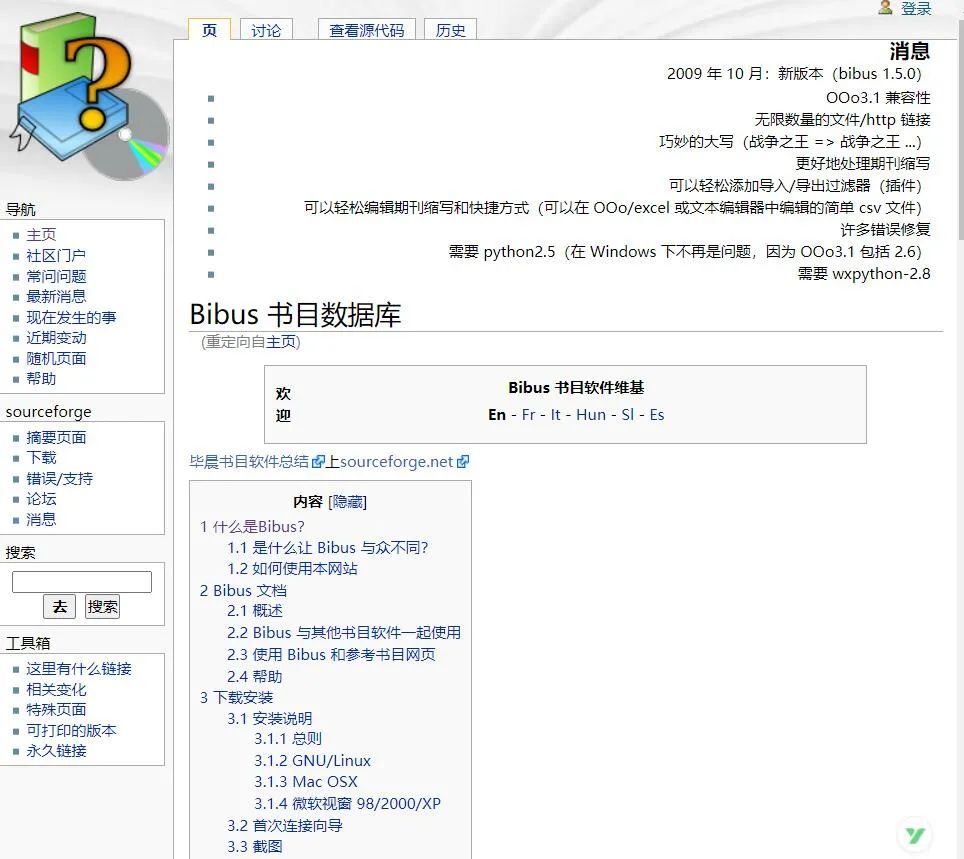Open the 历史 tab
This screenshot has width=964, height=859.
click(x=450, y=30)
